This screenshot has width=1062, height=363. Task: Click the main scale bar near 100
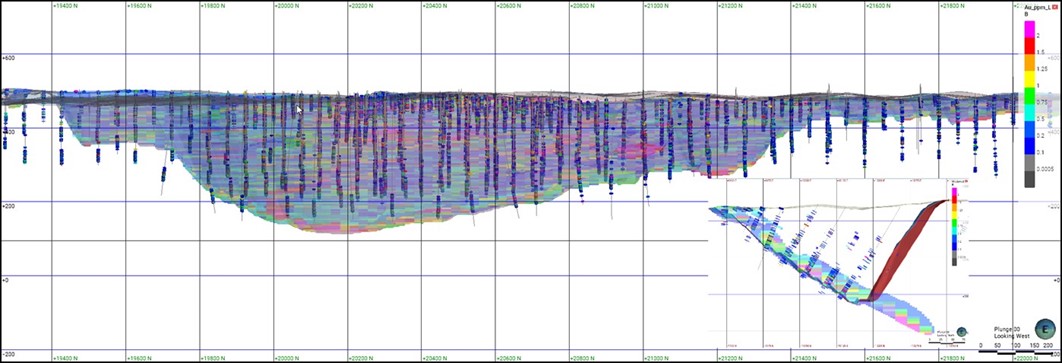point(1015,351)
